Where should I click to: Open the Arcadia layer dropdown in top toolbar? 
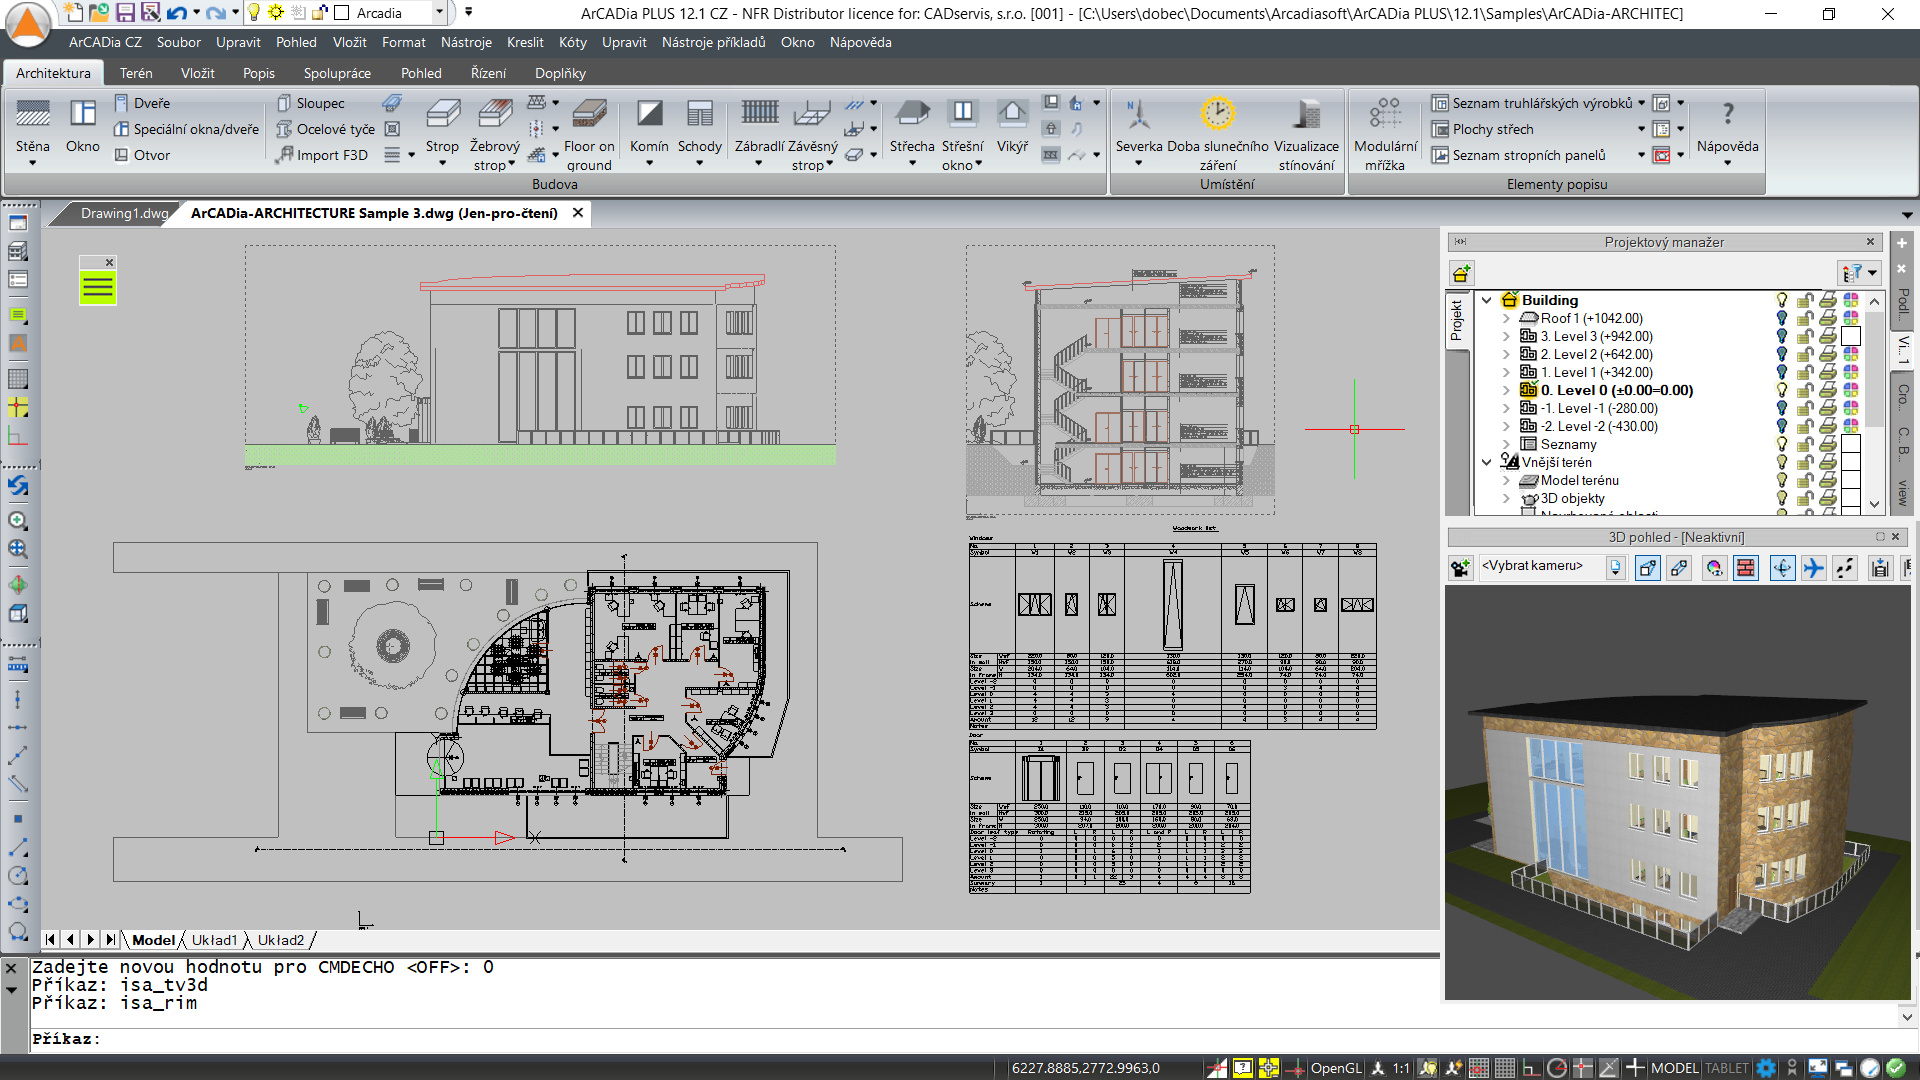pos(439,12)
